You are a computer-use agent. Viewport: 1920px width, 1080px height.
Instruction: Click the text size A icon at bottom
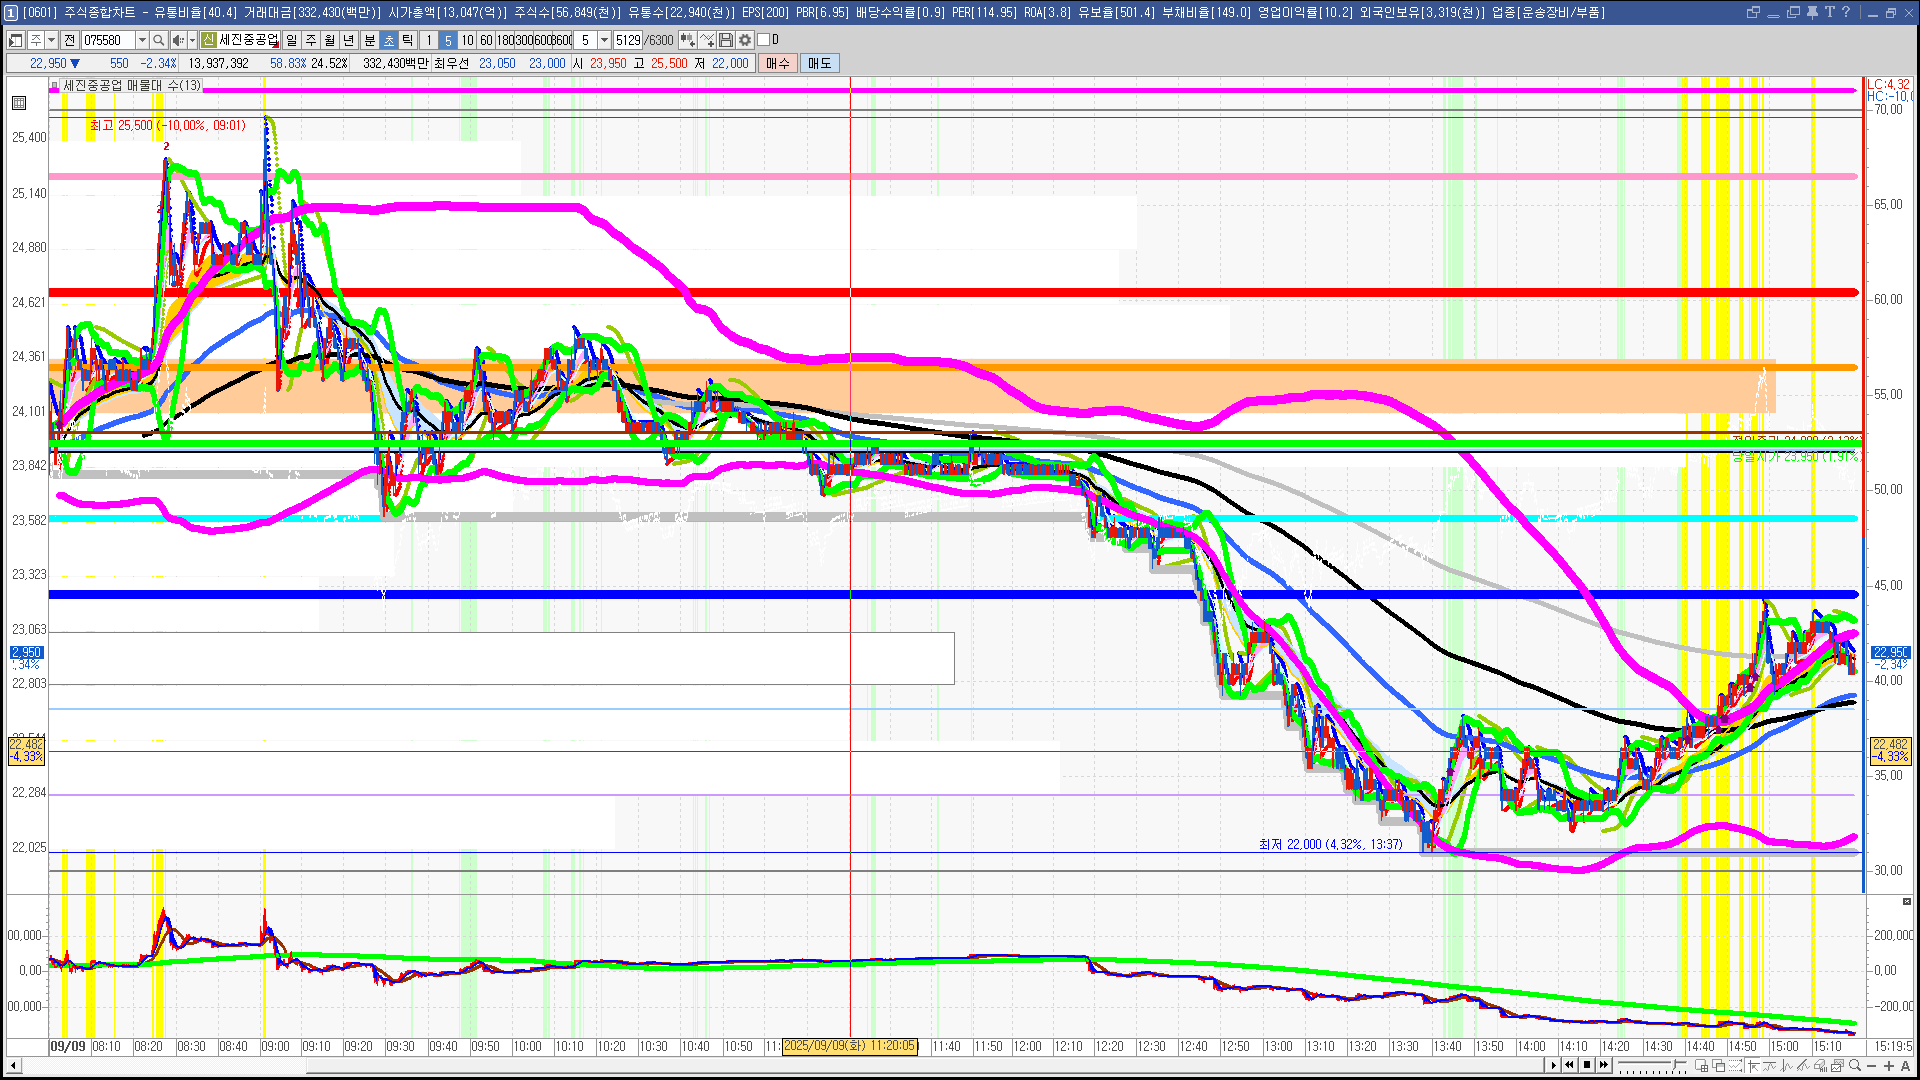coord(1906,1066)
